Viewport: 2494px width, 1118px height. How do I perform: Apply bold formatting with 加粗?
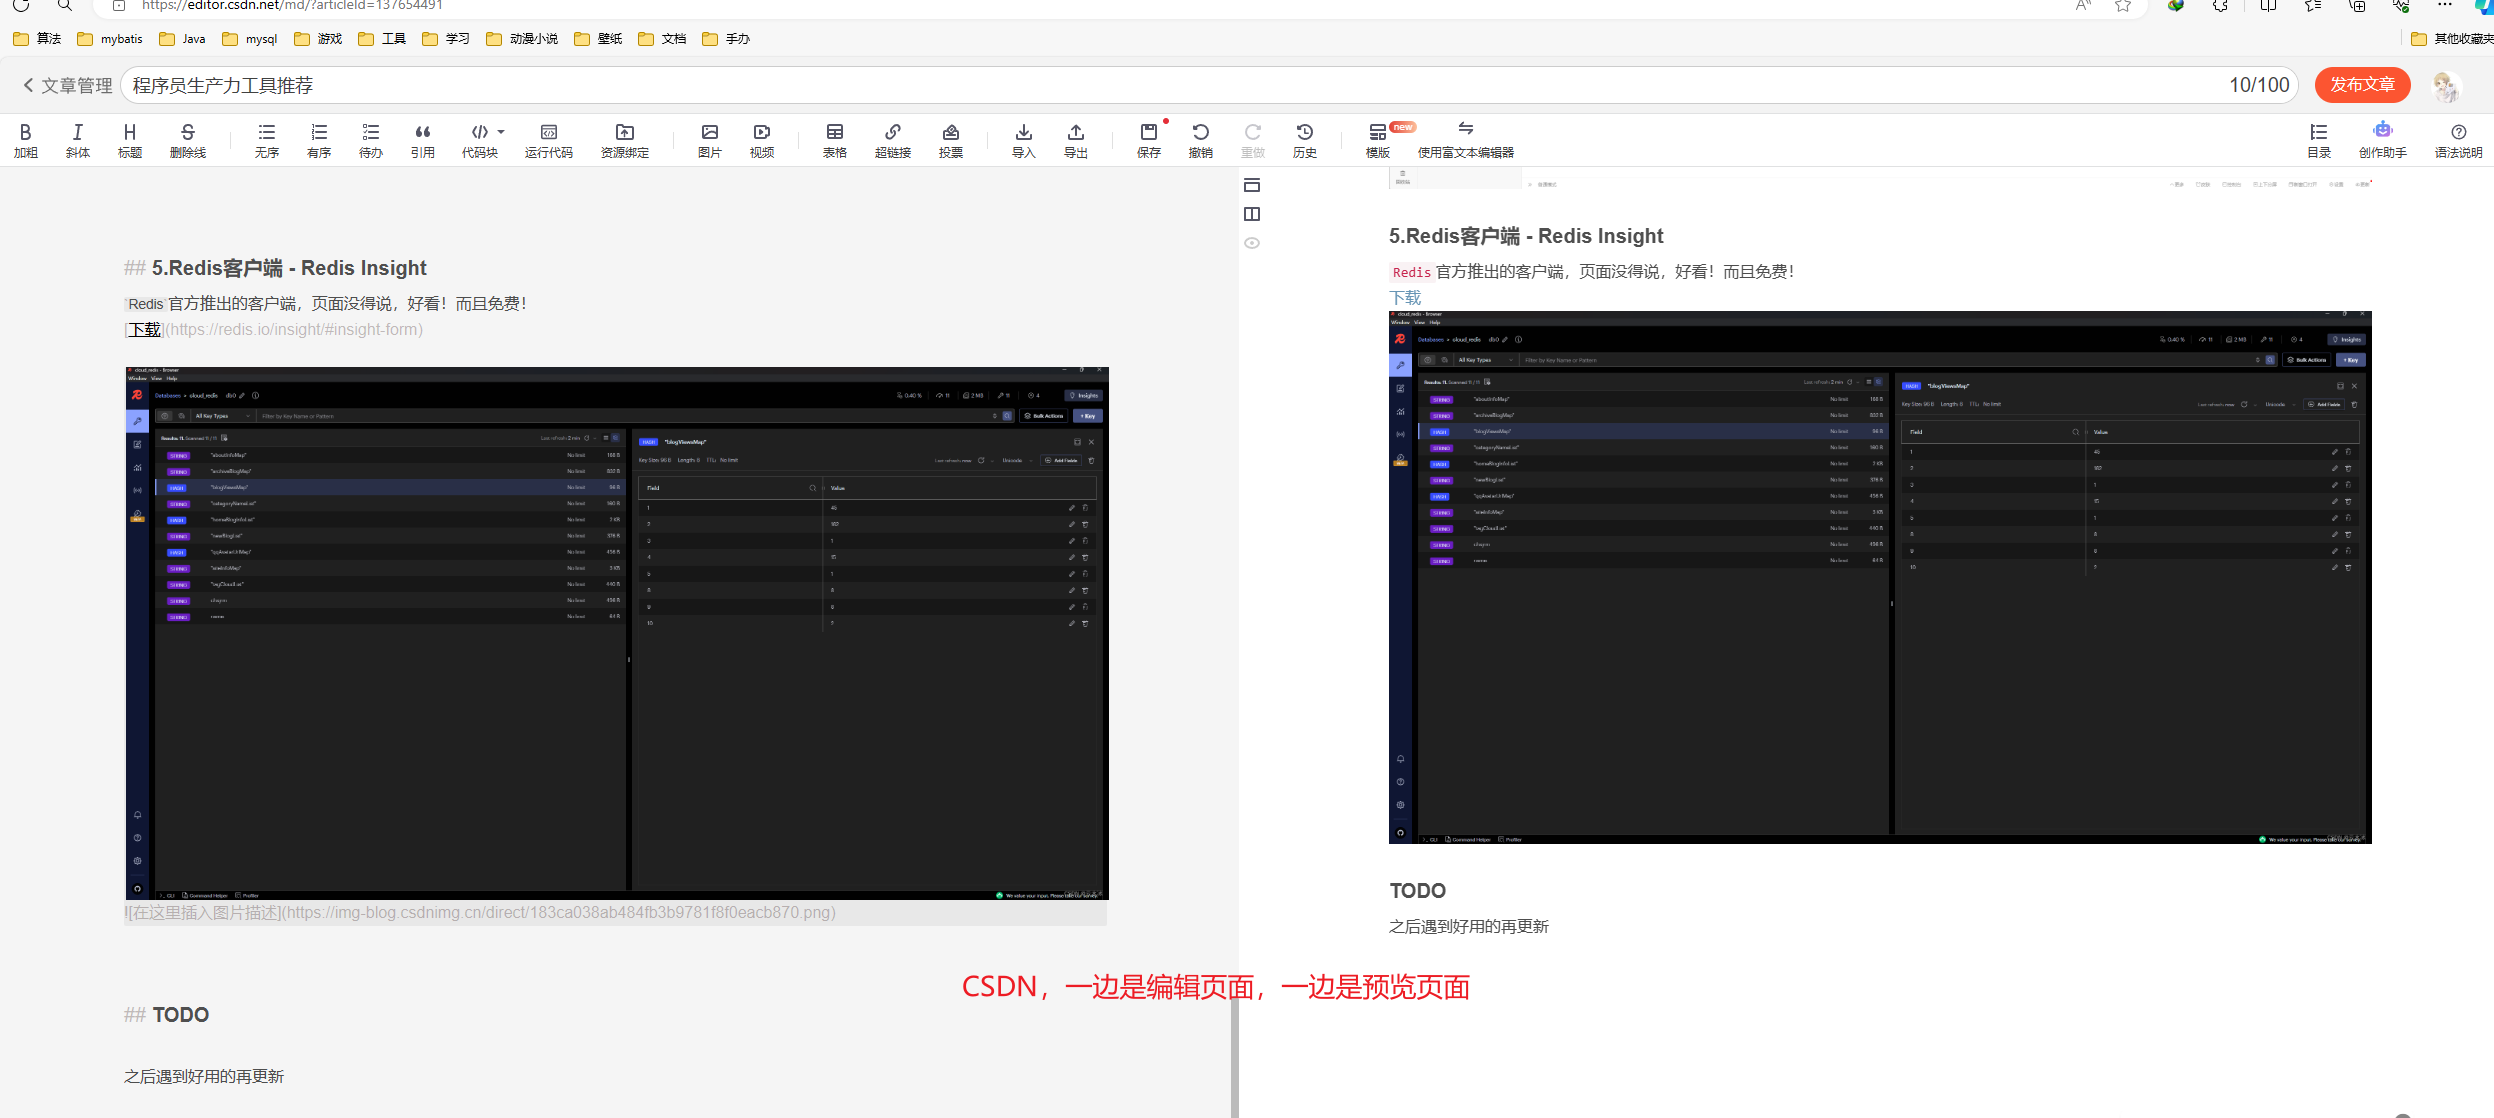[x=26, y=140]
